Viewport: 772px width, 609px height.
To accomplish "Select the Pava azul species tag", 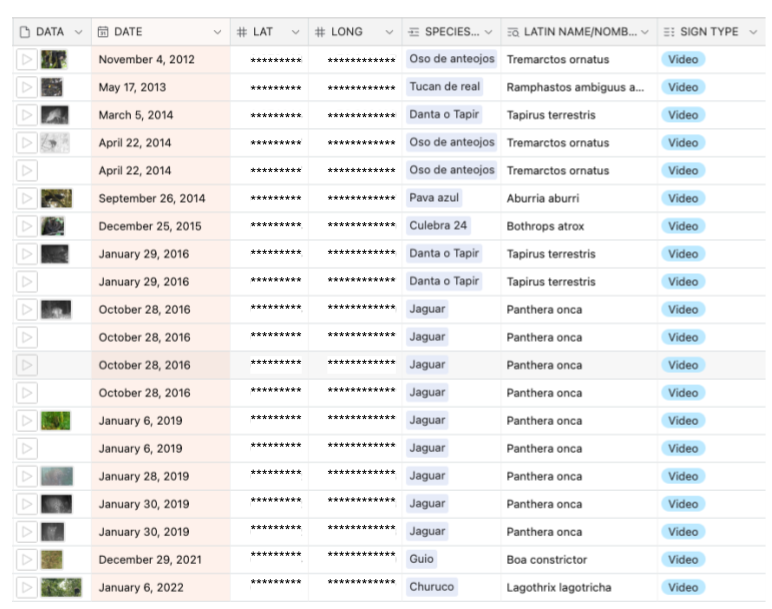I will coord(434,198).
